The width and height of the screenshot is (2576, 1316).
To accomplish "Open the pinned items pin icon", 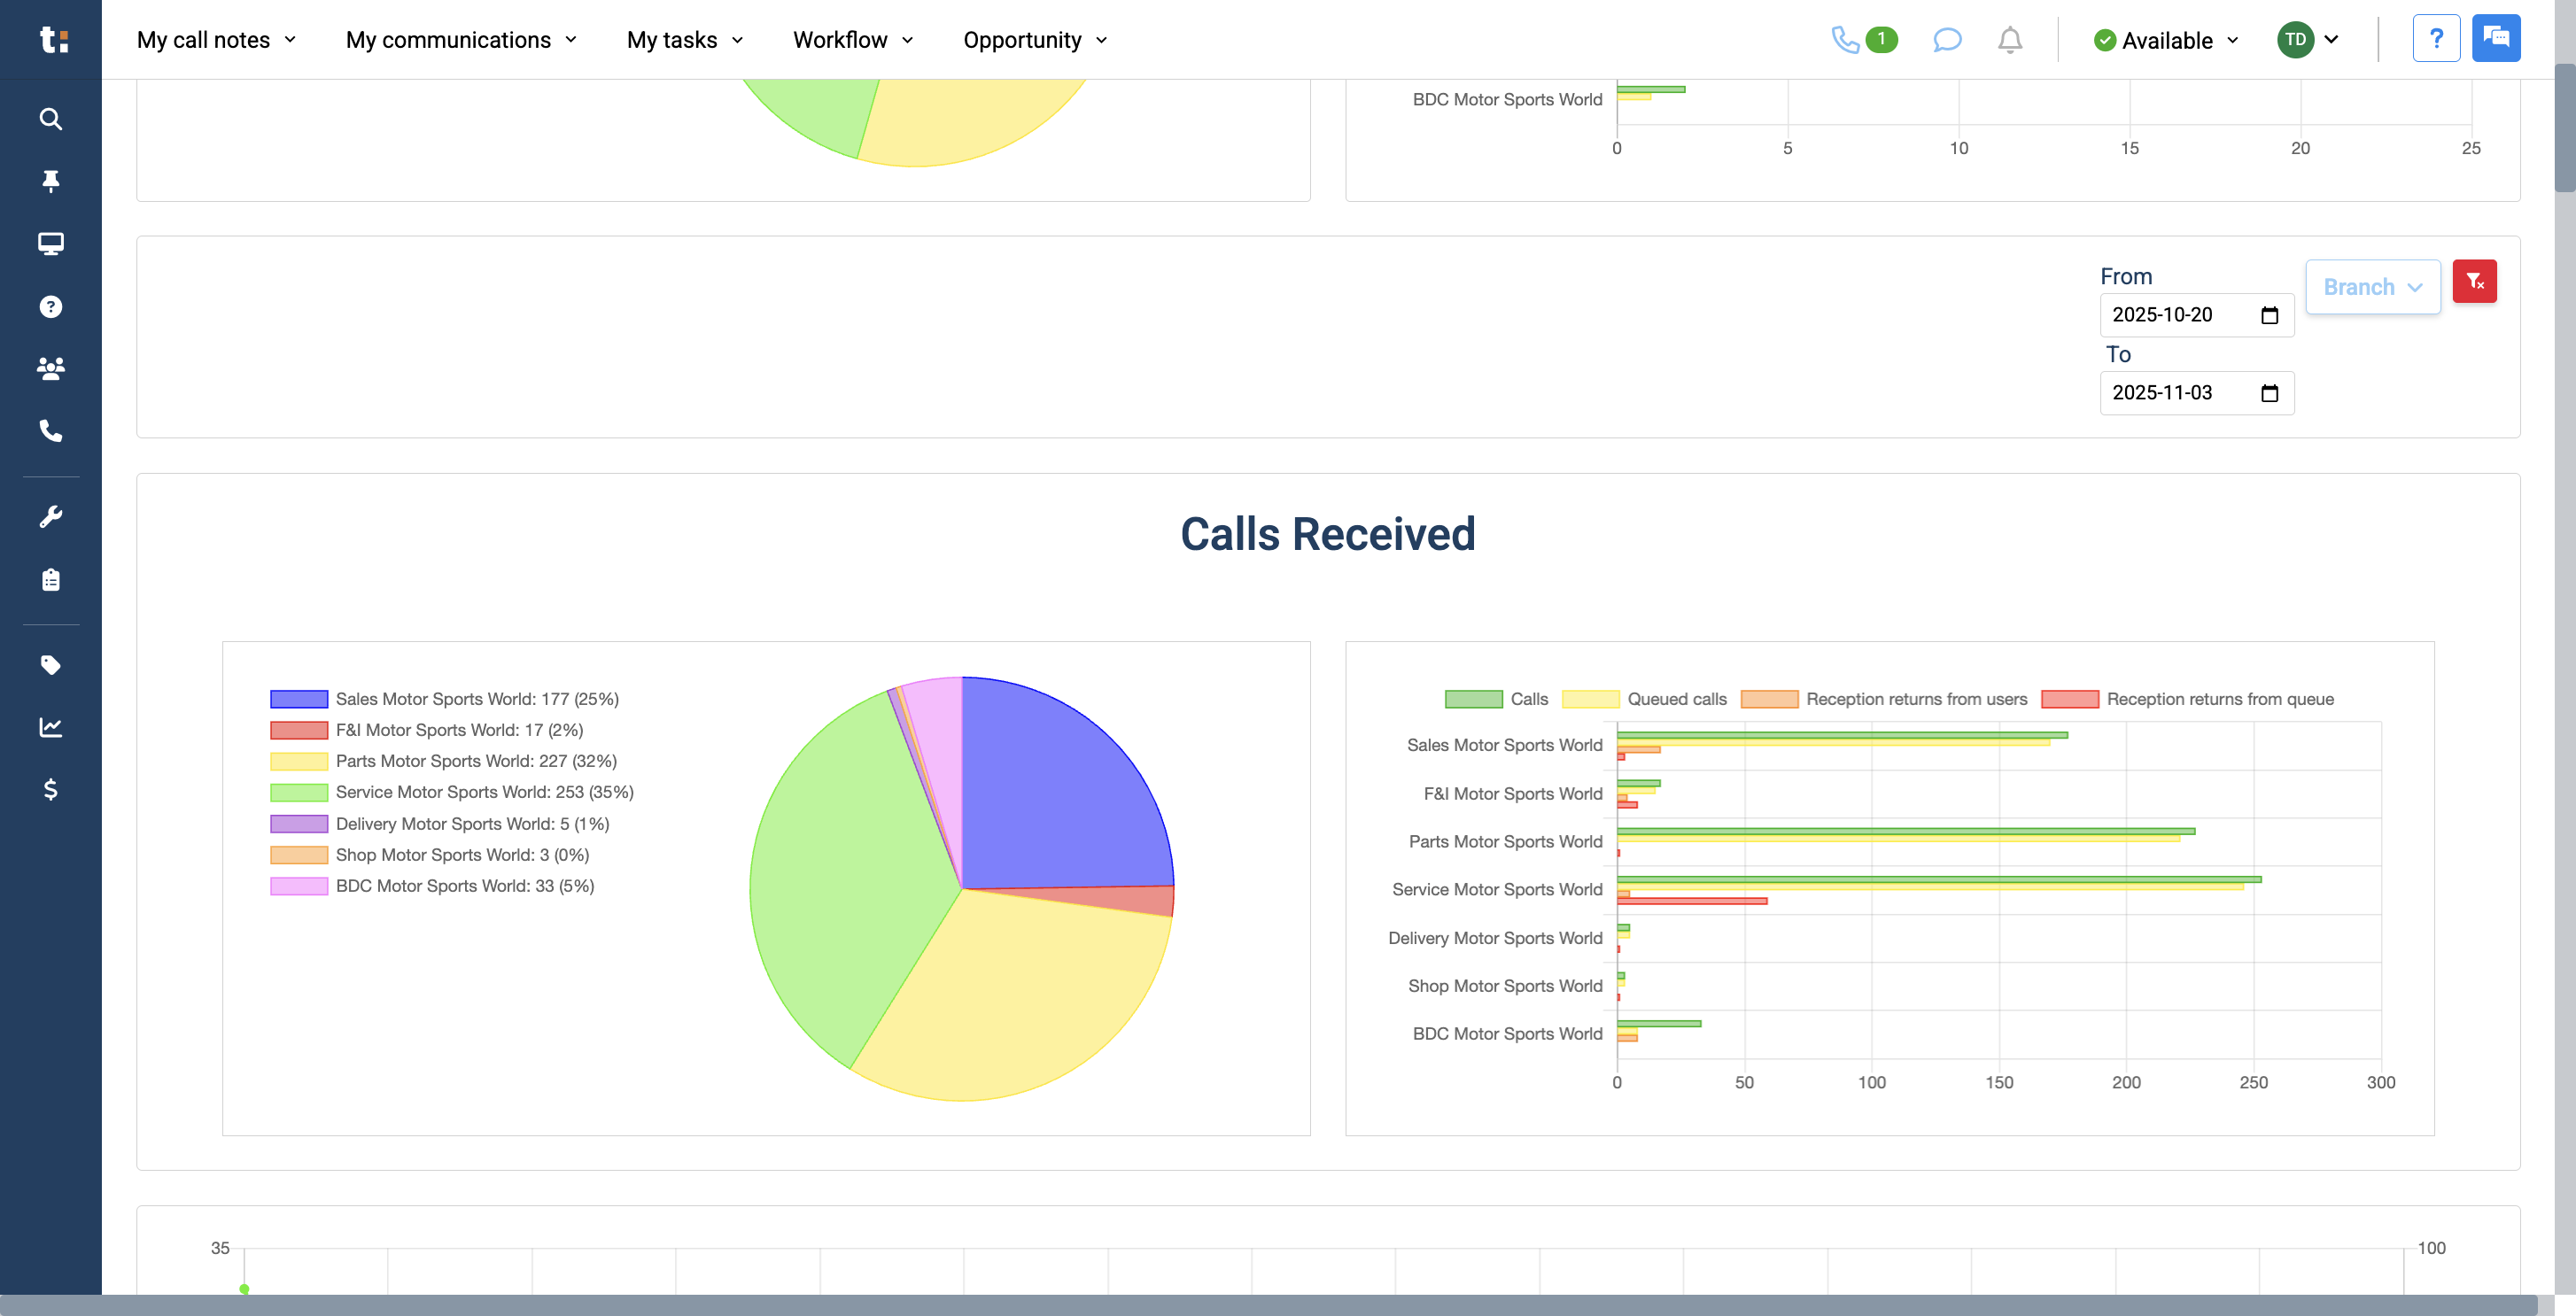I will click(50, 181).
